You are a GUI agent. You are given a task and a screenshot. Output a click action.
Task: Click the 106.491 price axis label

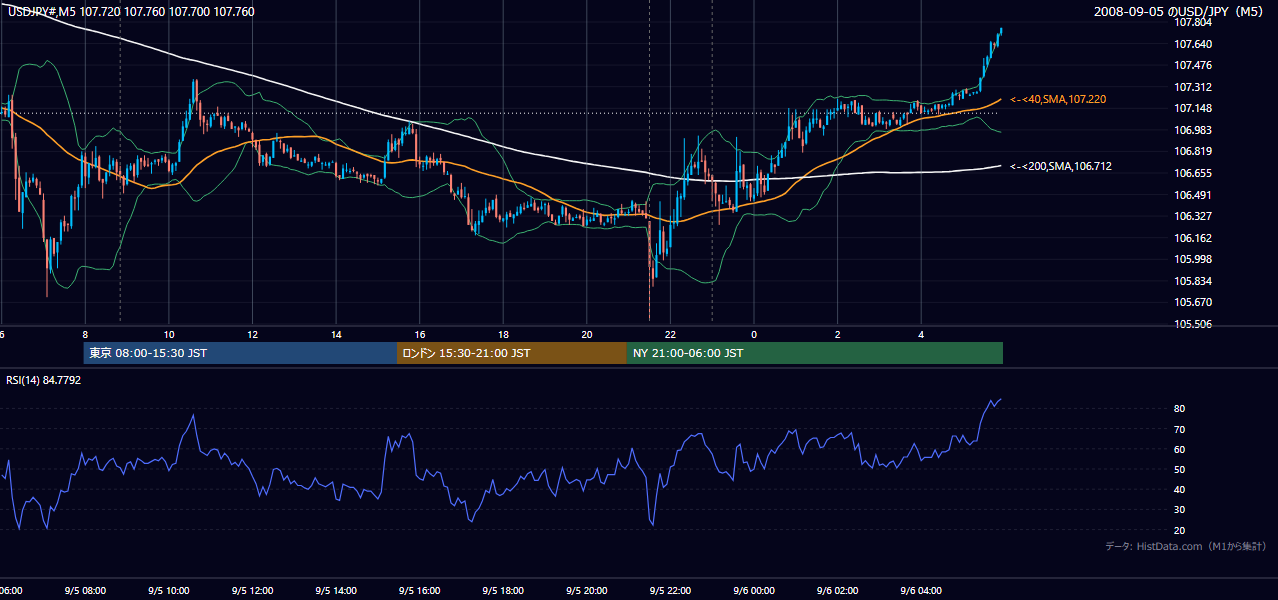tap(1194, 195)
